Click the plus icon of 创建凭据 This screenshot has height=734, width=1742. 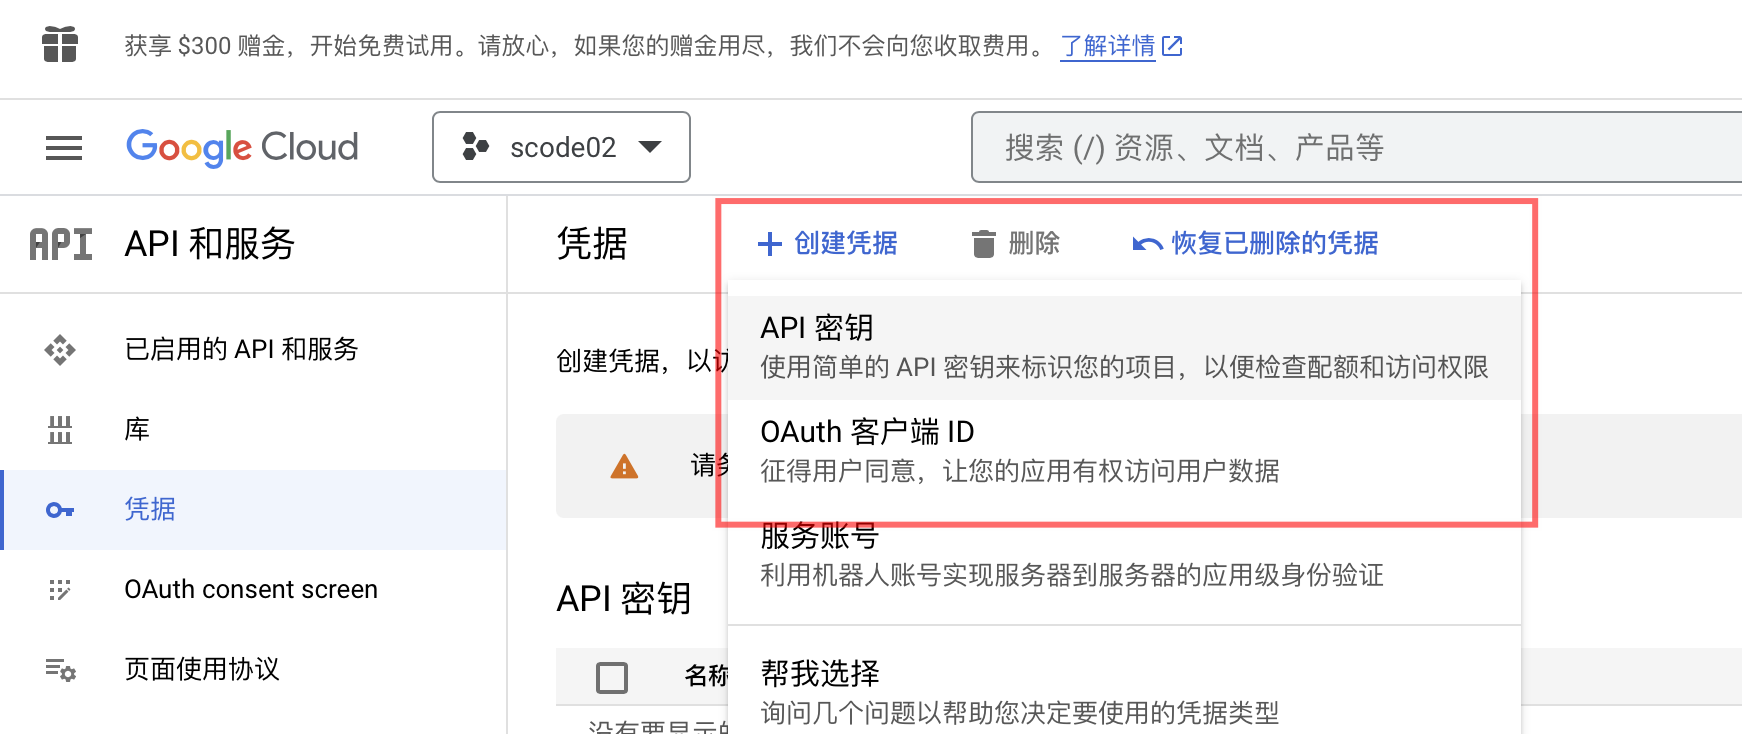(770, 244)
